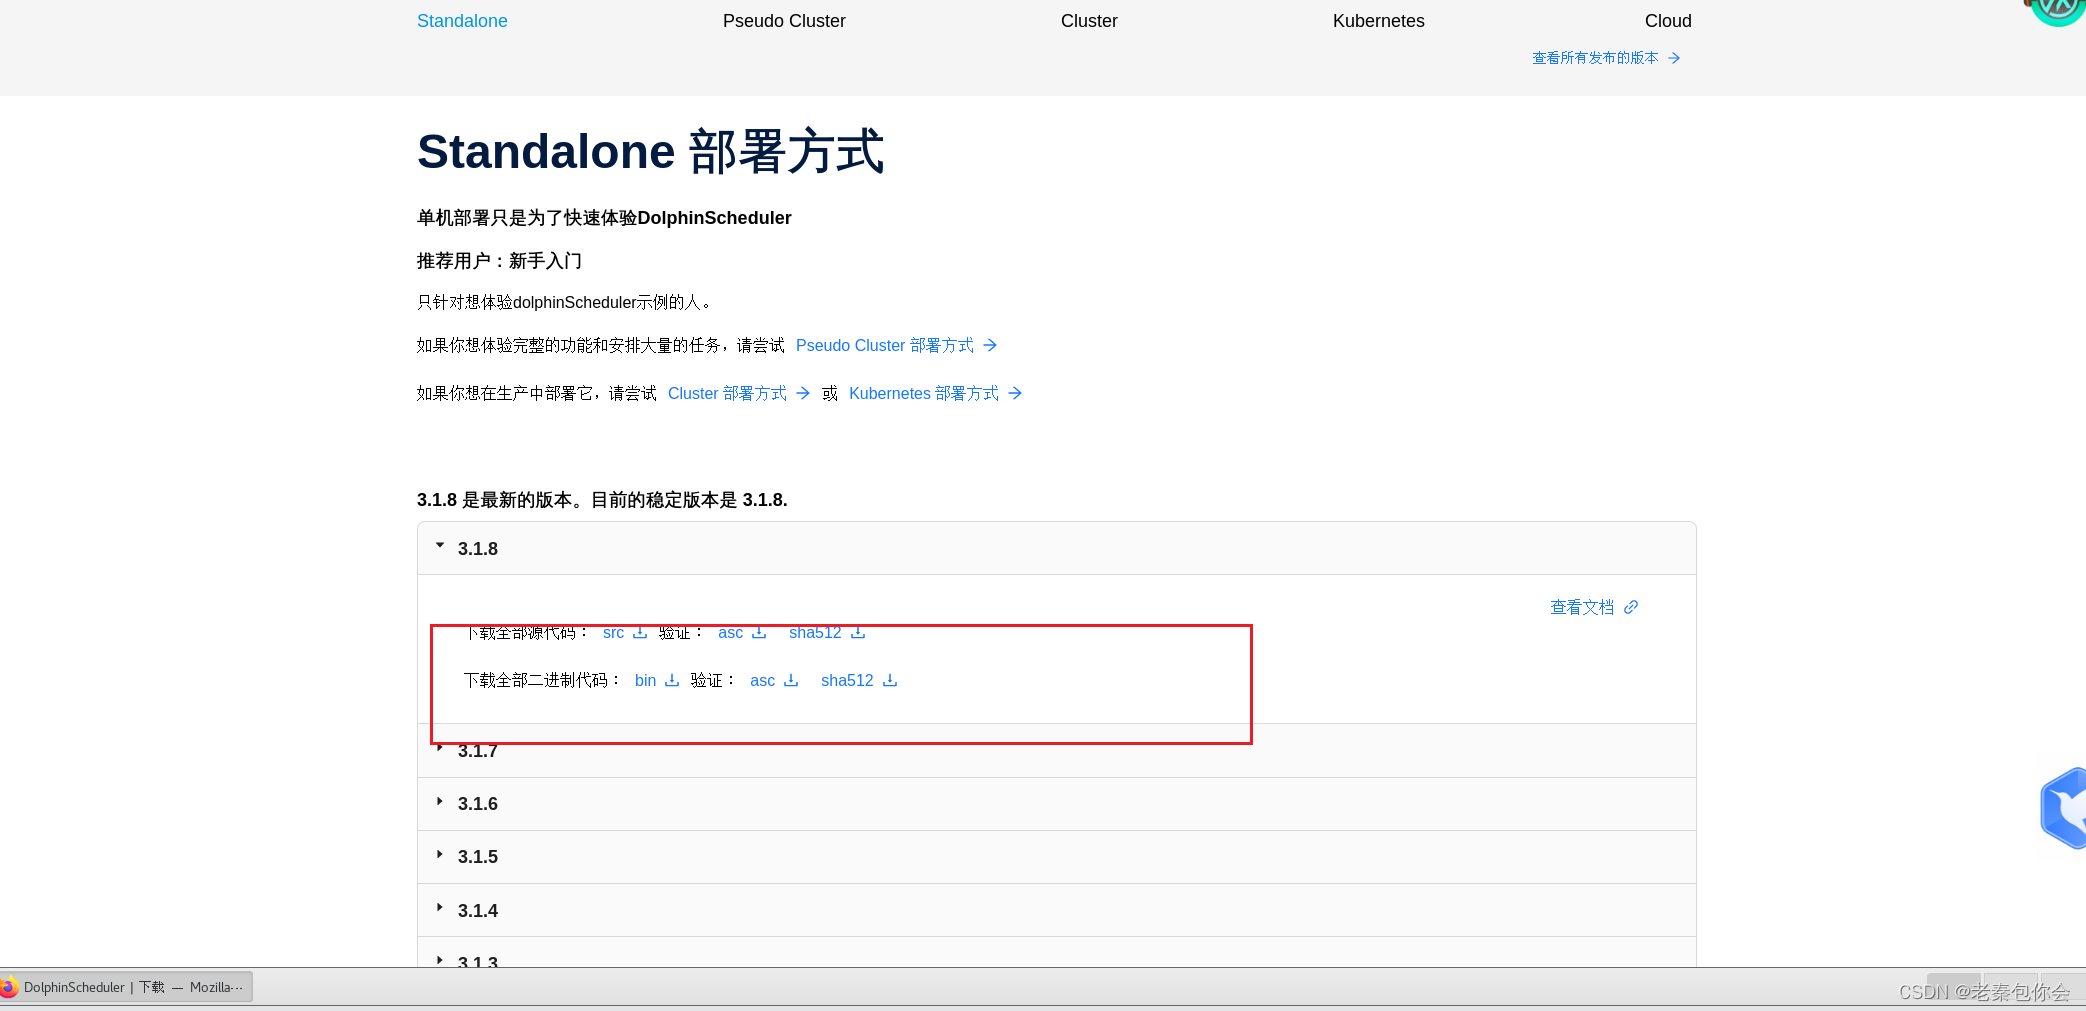The width and height of the screenshot is (2086, 1011).
Task: Open the Cluster deployment tab
Action: pyautogui.click(x=1089, y=21)
